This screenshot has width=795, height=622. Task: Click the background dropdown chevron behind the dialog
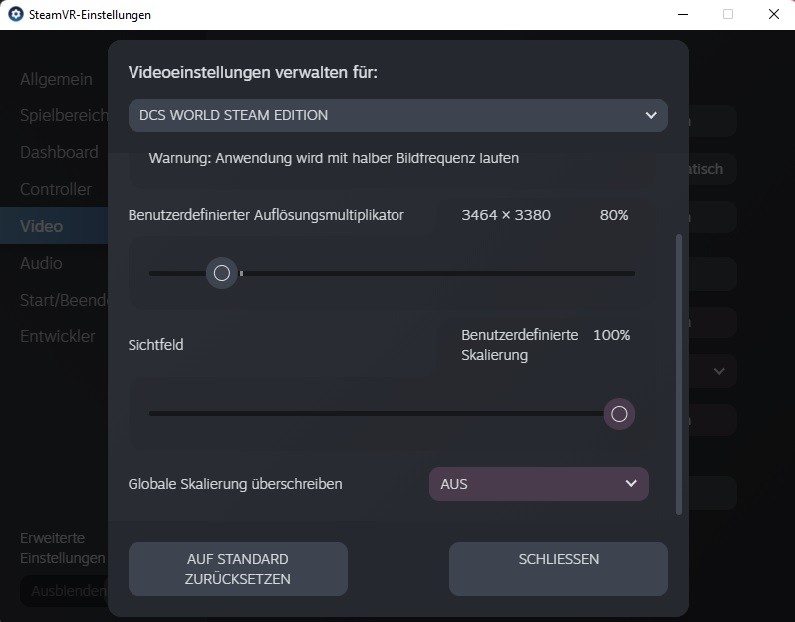click(719, 371)
